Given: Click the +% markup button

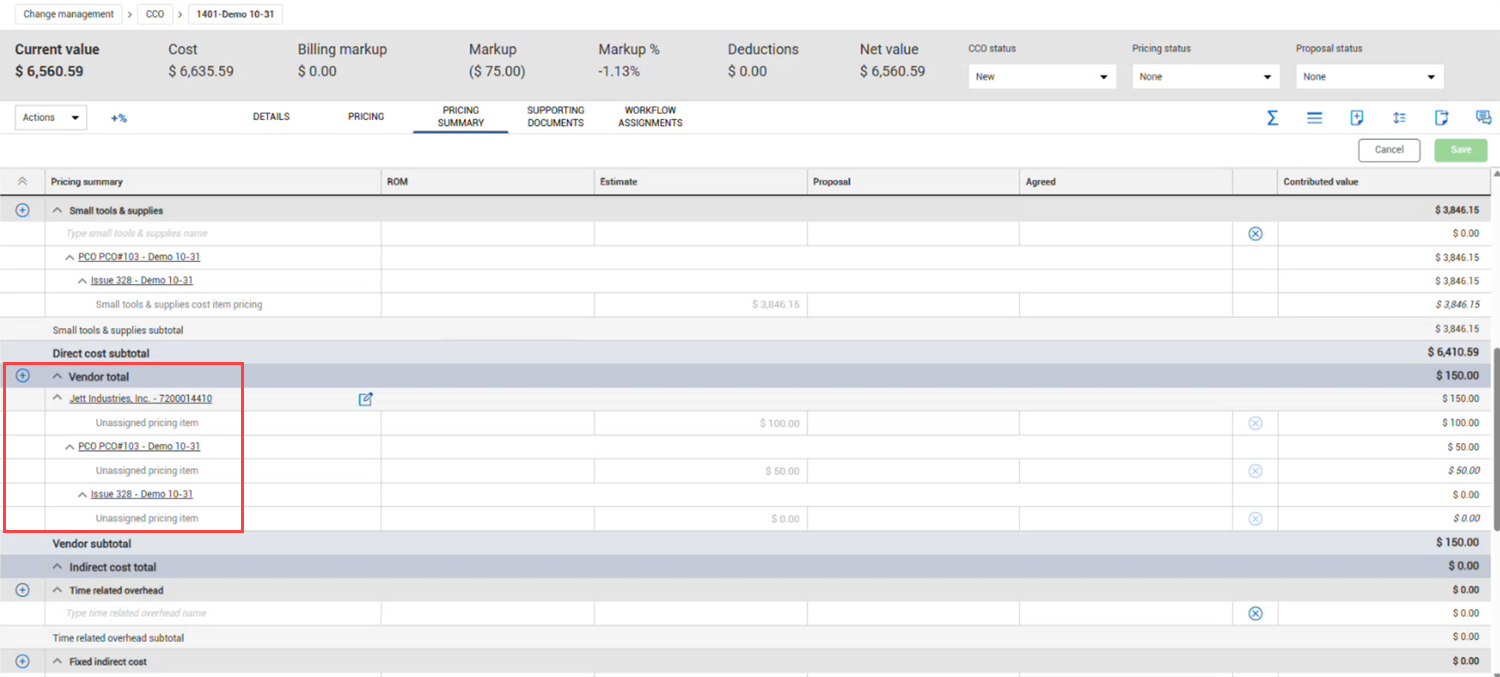Looking at the screenshot, I should [119, 118].
